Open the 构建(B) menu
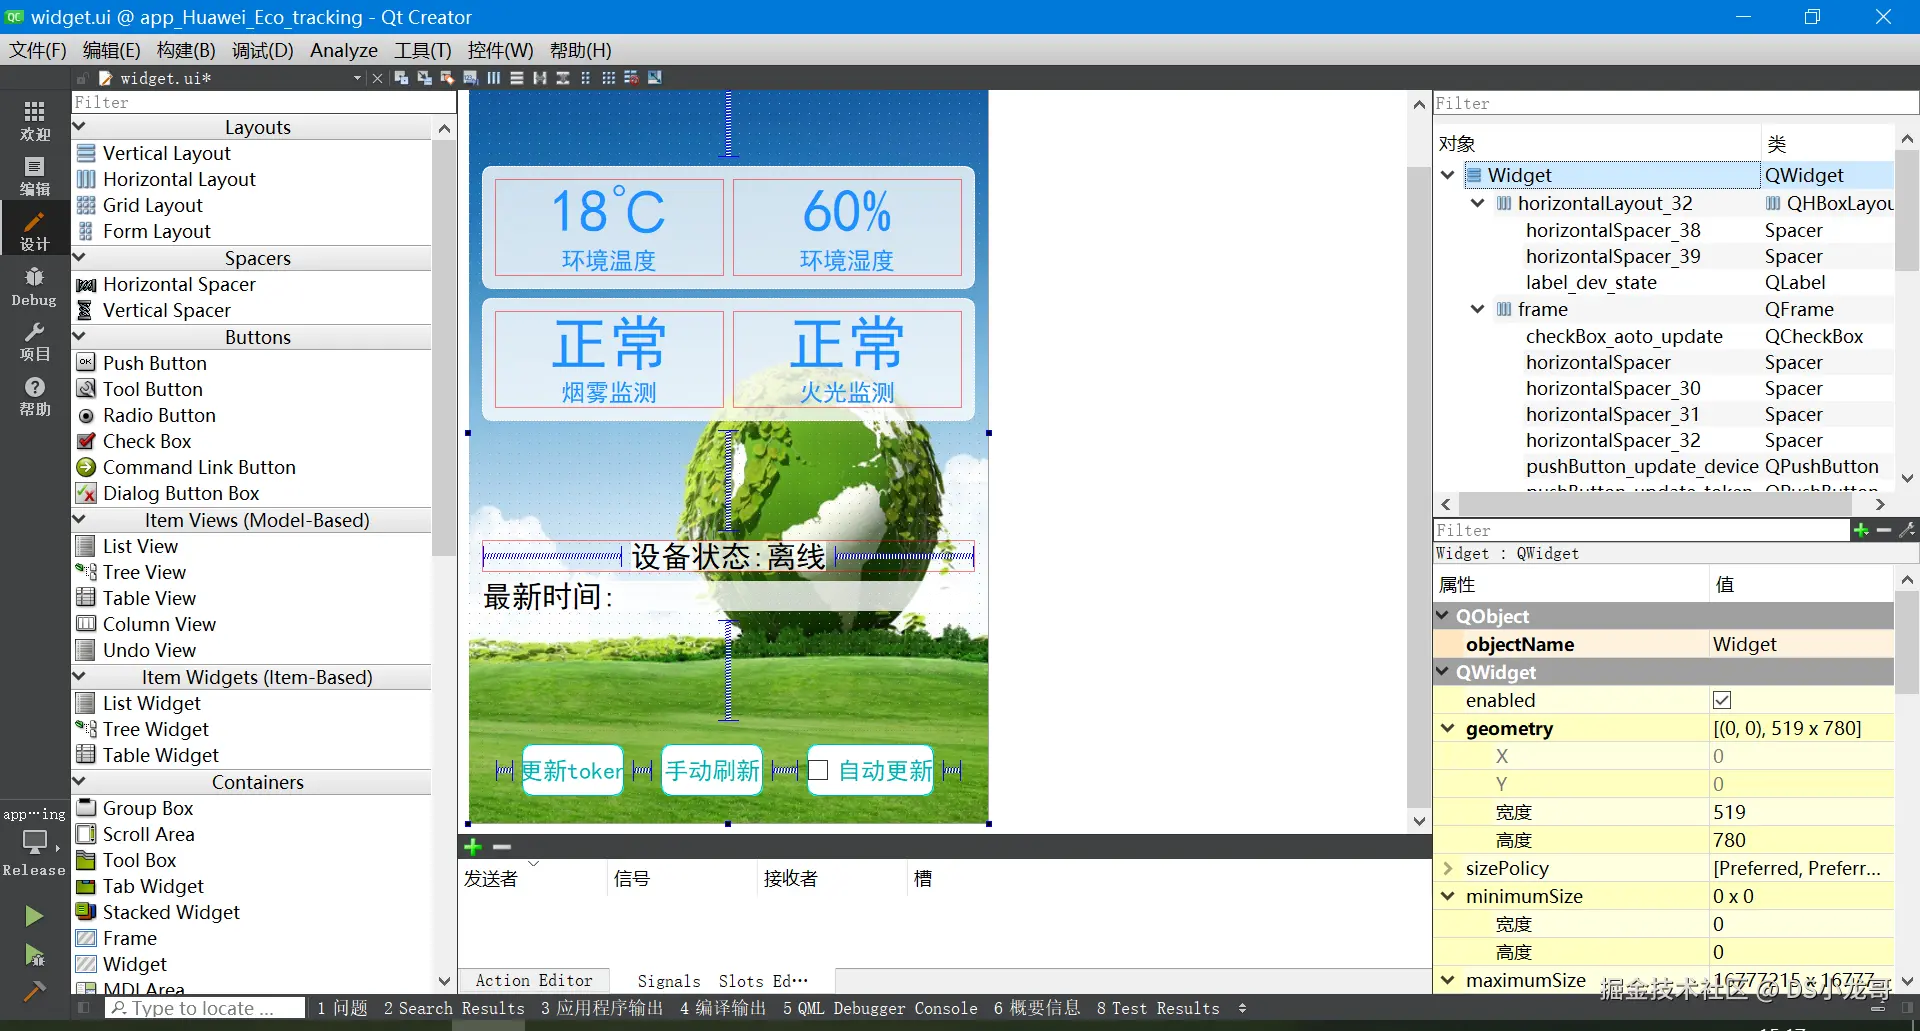The width and height of the screenshot is (1920, 1031). coord(186,50)
